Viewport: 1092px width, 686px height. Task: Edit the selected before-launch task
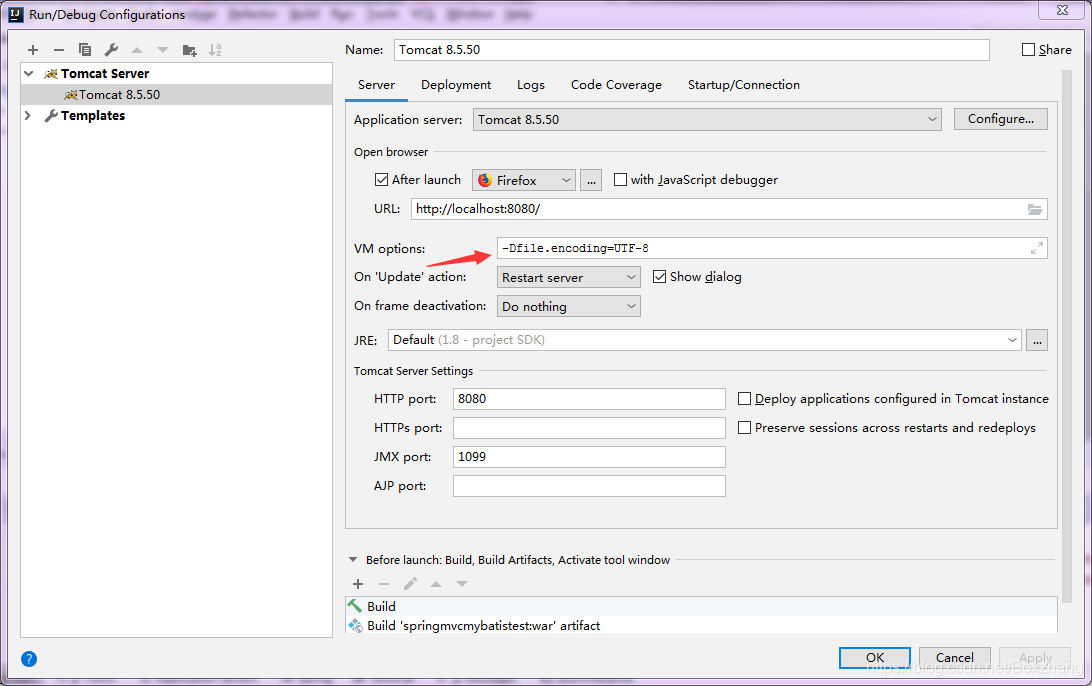pyautogui.click(x=410, y=584)
